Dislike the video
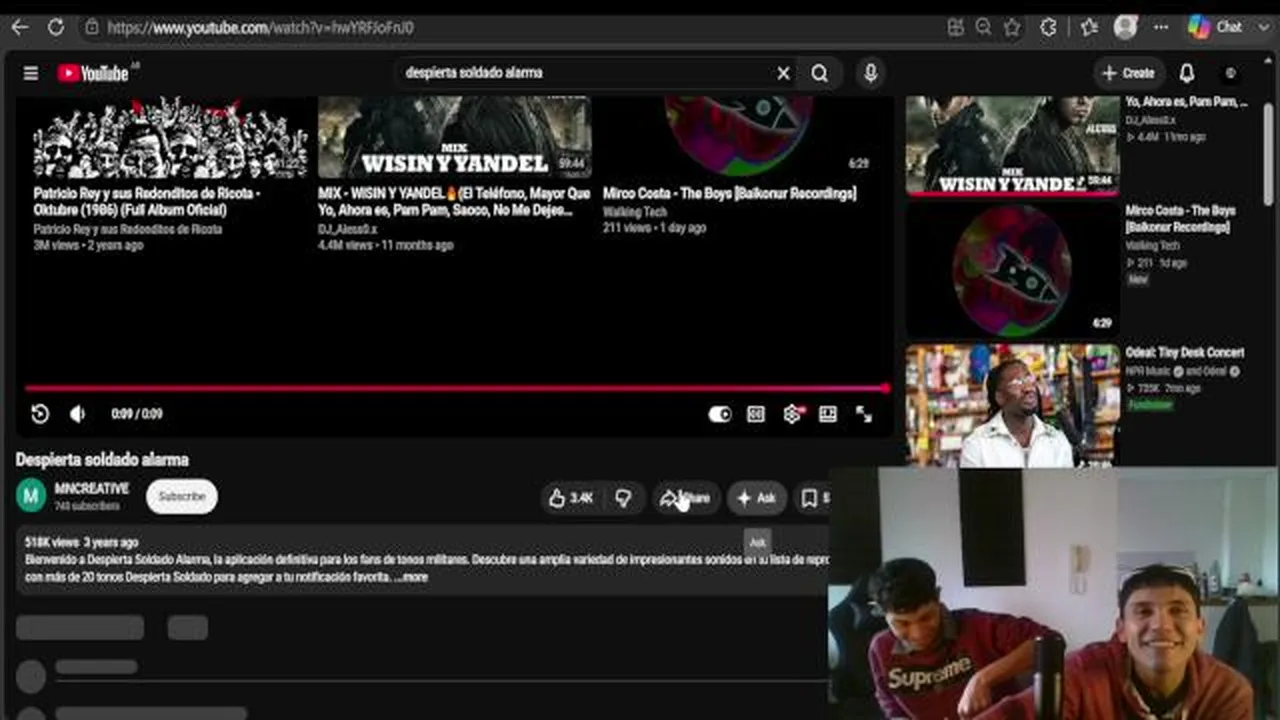 [623, 498]
